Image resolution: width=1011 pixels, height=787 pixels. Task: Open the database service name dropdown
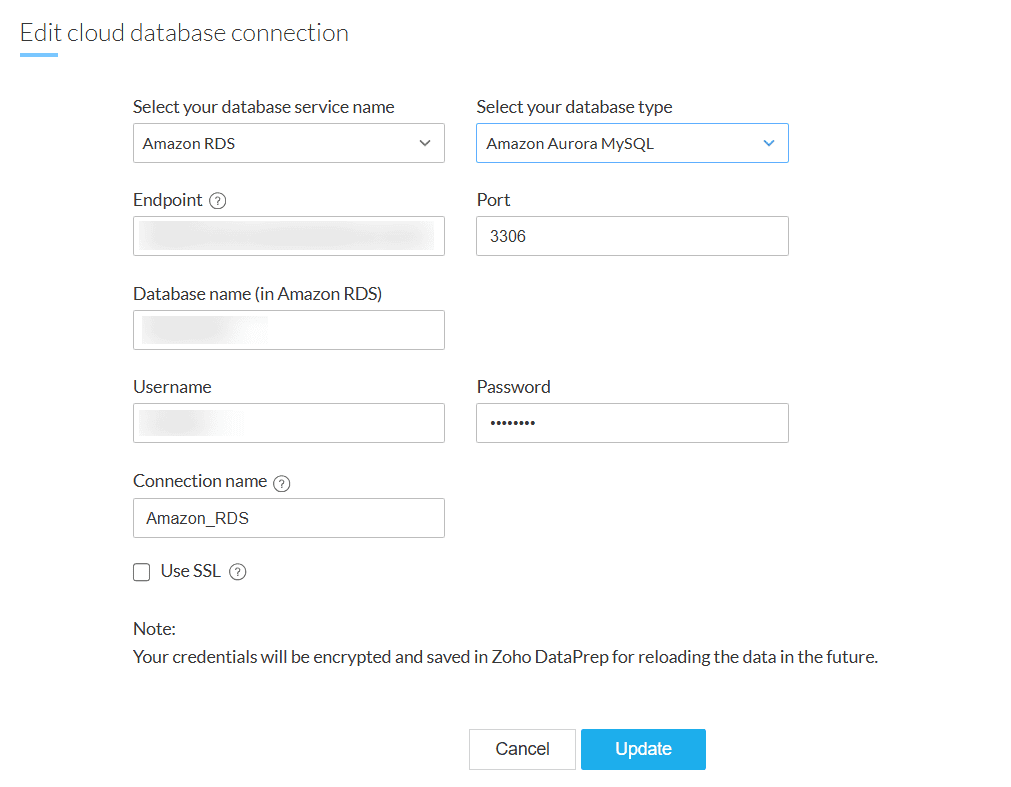tap(288, 143)
